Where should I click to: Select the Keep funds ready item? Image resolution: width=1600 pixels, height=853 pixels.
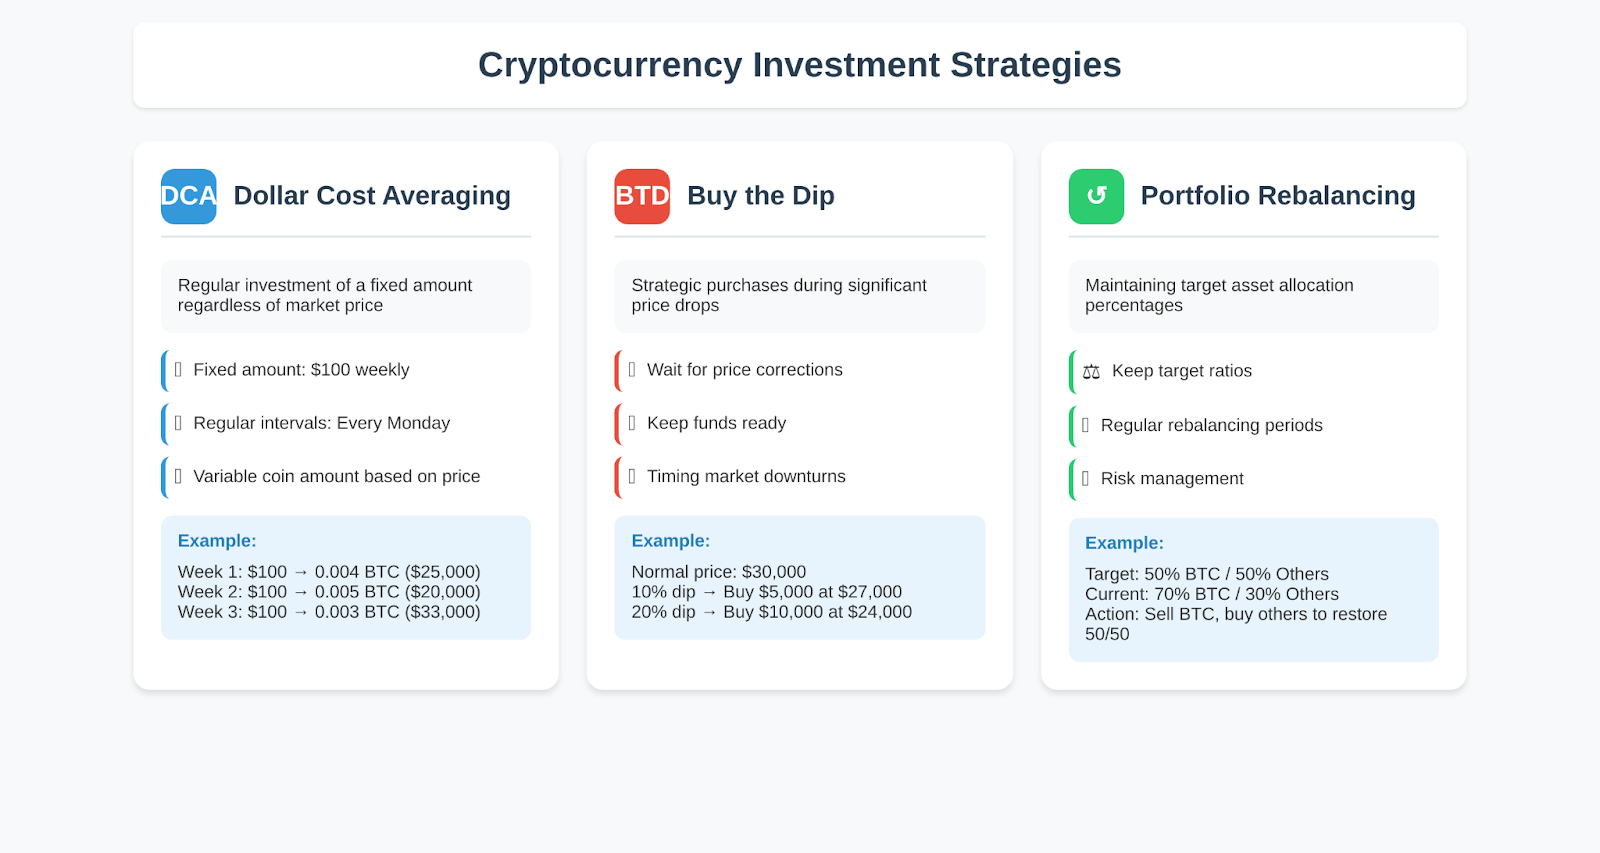(x=800, y=424)
